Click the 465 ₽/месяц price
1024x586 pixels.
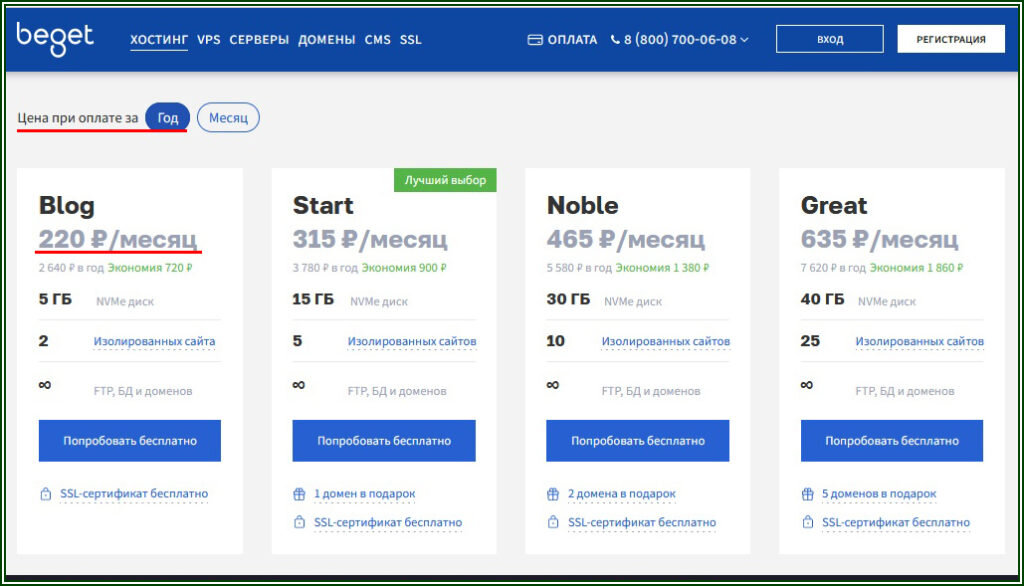[626, 239]
